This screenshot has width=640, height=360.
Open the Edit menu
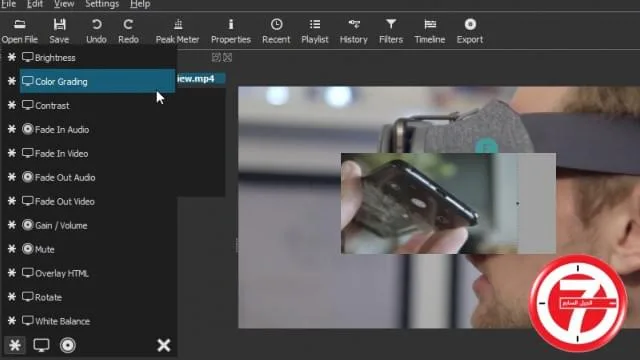tap(35, 4)
